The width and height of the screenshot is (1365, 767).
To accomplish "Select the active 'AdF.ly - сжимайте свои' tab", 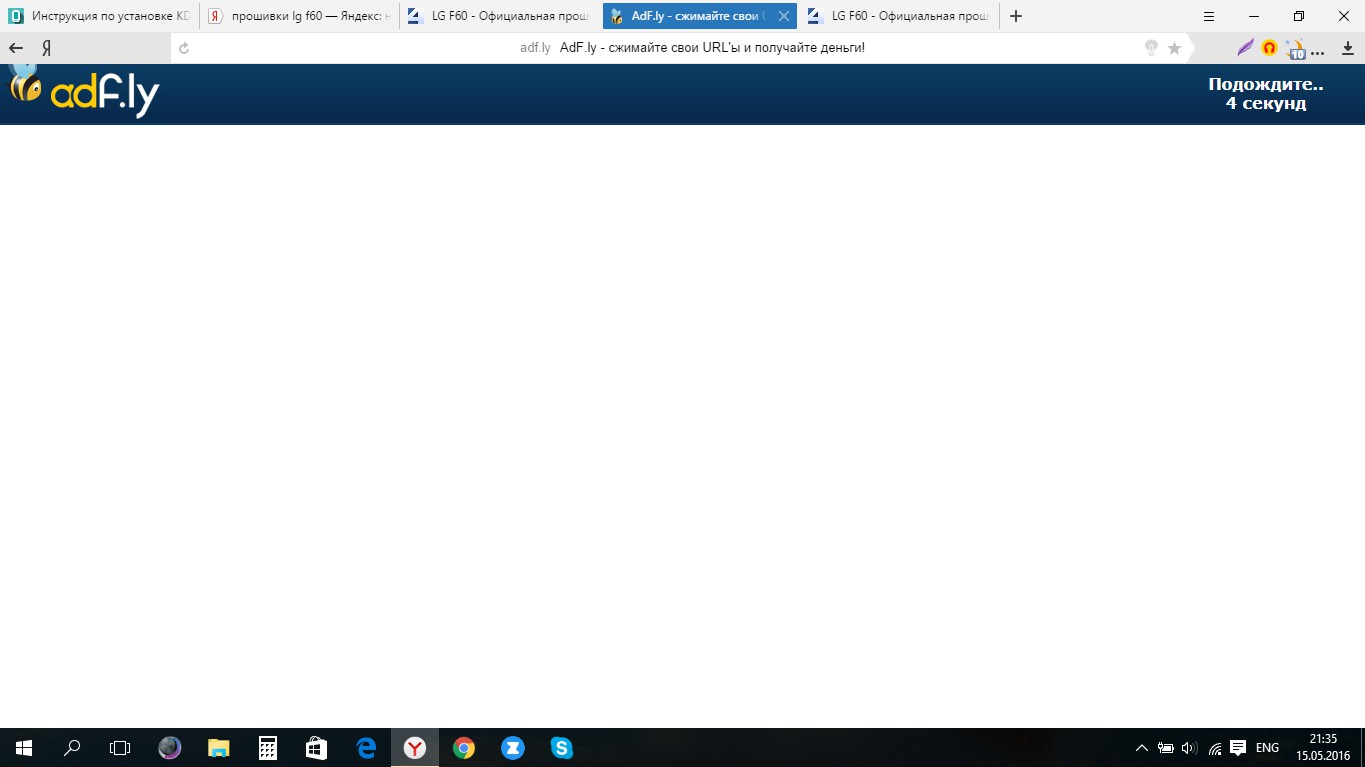I will 700,16.
